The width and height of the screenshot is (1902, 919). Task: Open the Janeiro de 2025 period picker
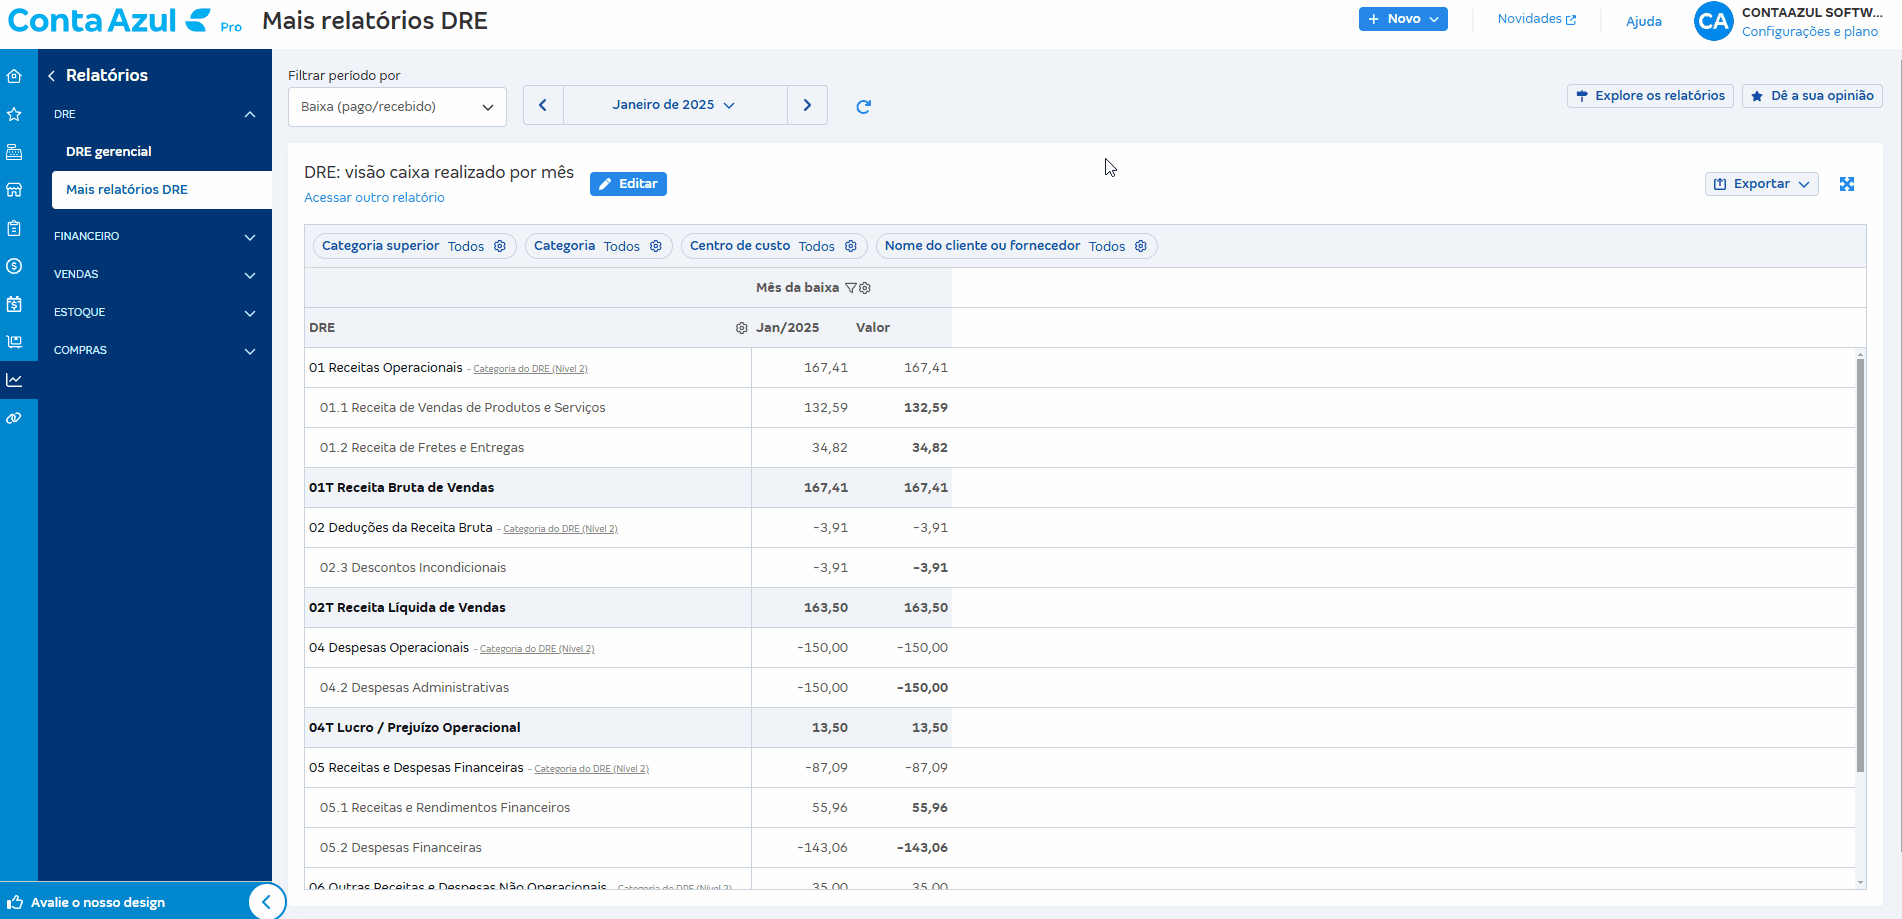tap(674, 105)
